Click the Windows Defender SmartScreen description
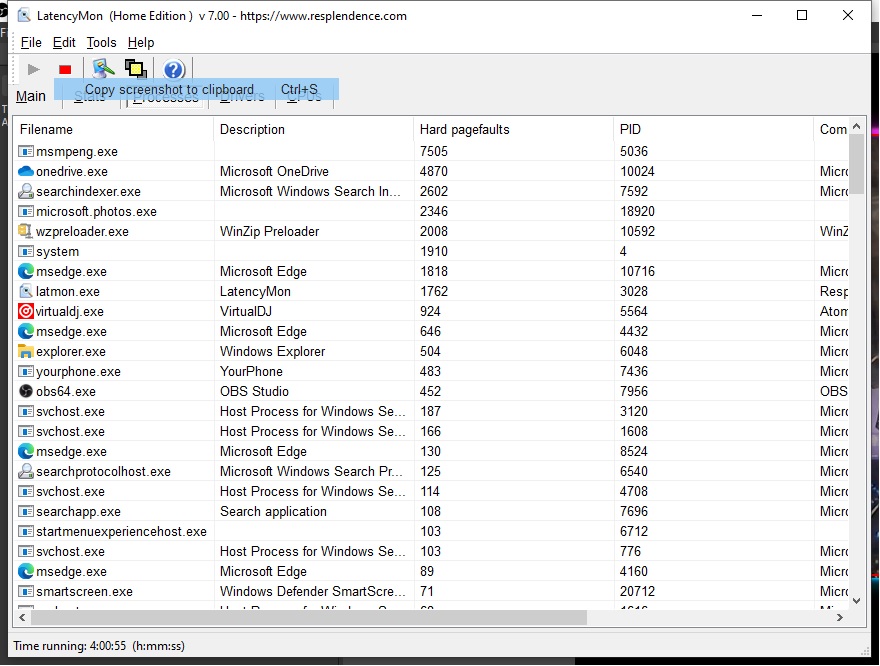The image size is (880, 666). click(x=313, y=591)
